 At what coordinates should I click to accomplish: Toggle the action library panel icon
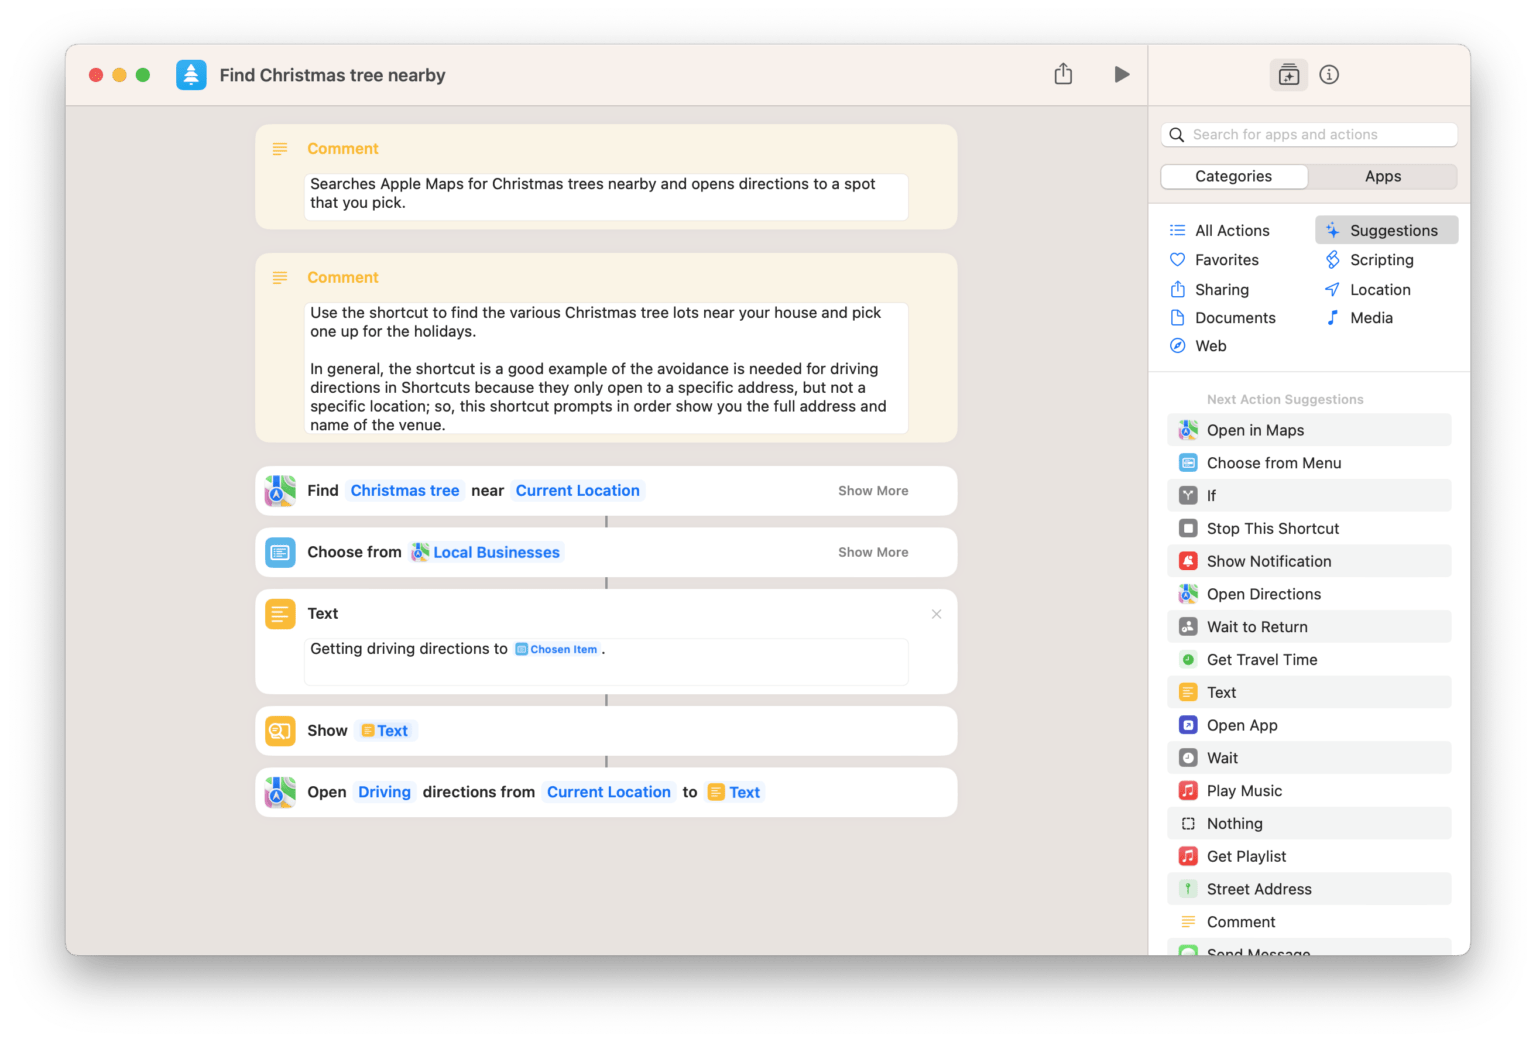click(x=1289, y=75)
